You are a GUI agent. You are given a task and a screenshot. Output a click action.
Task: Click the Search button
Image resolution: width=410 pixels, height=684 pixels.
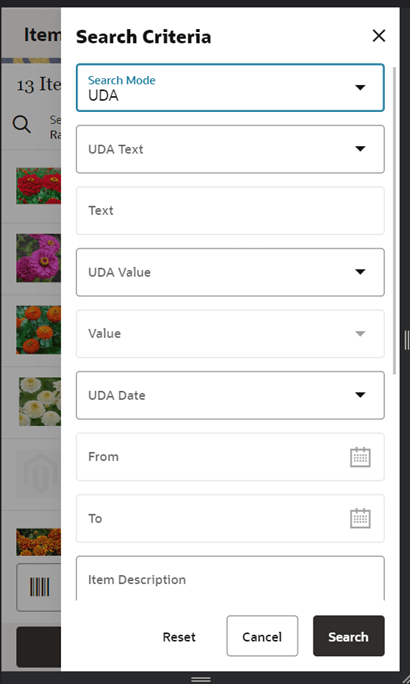point(348,636)
